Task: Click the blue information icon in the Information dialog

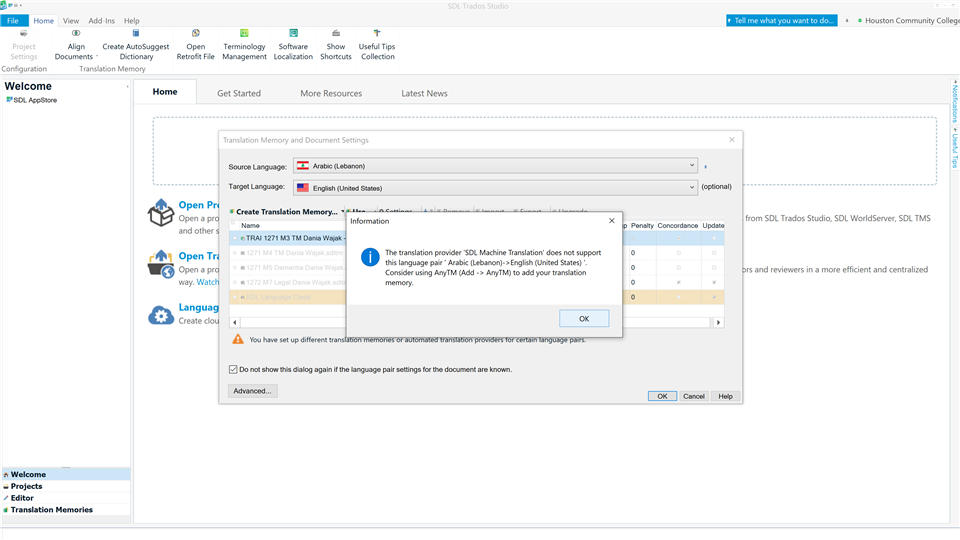Action: [x=370, y=257]
